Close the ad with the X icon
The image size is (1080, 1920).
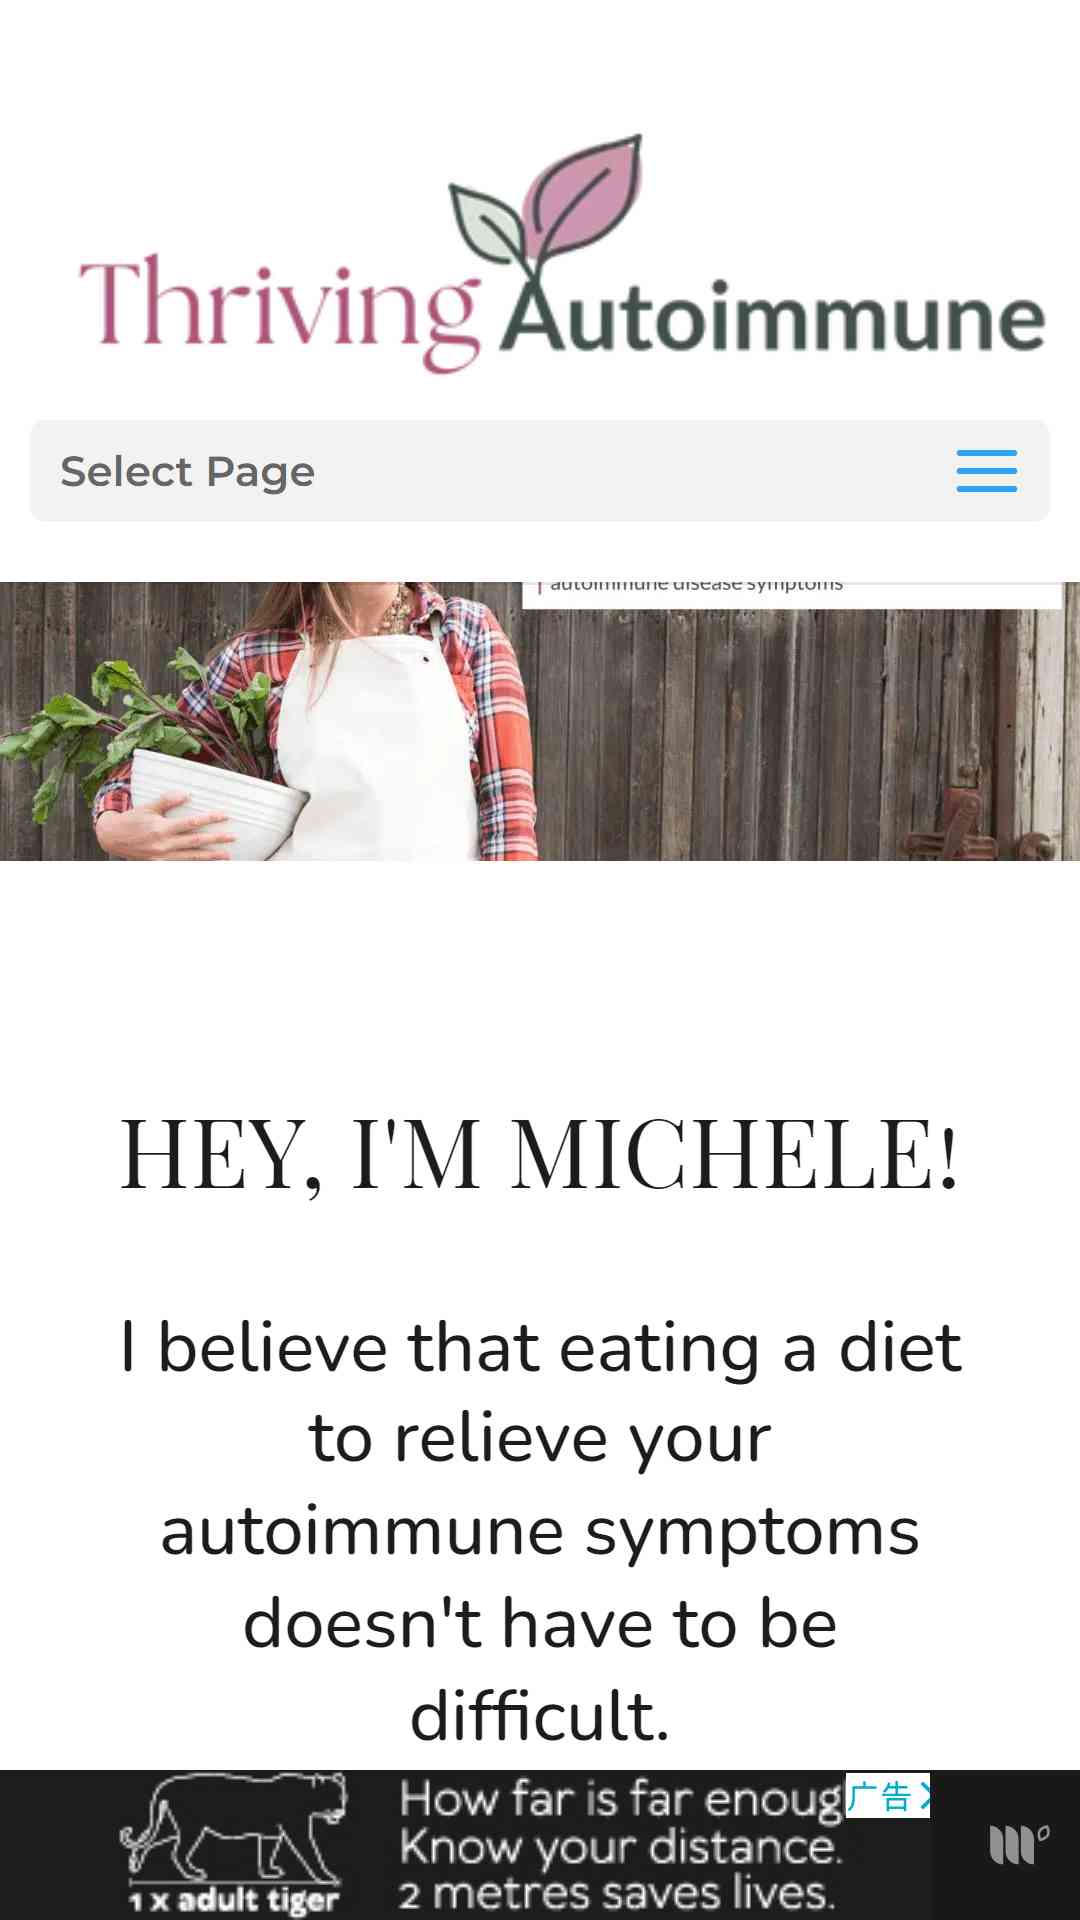point(924,1796)
